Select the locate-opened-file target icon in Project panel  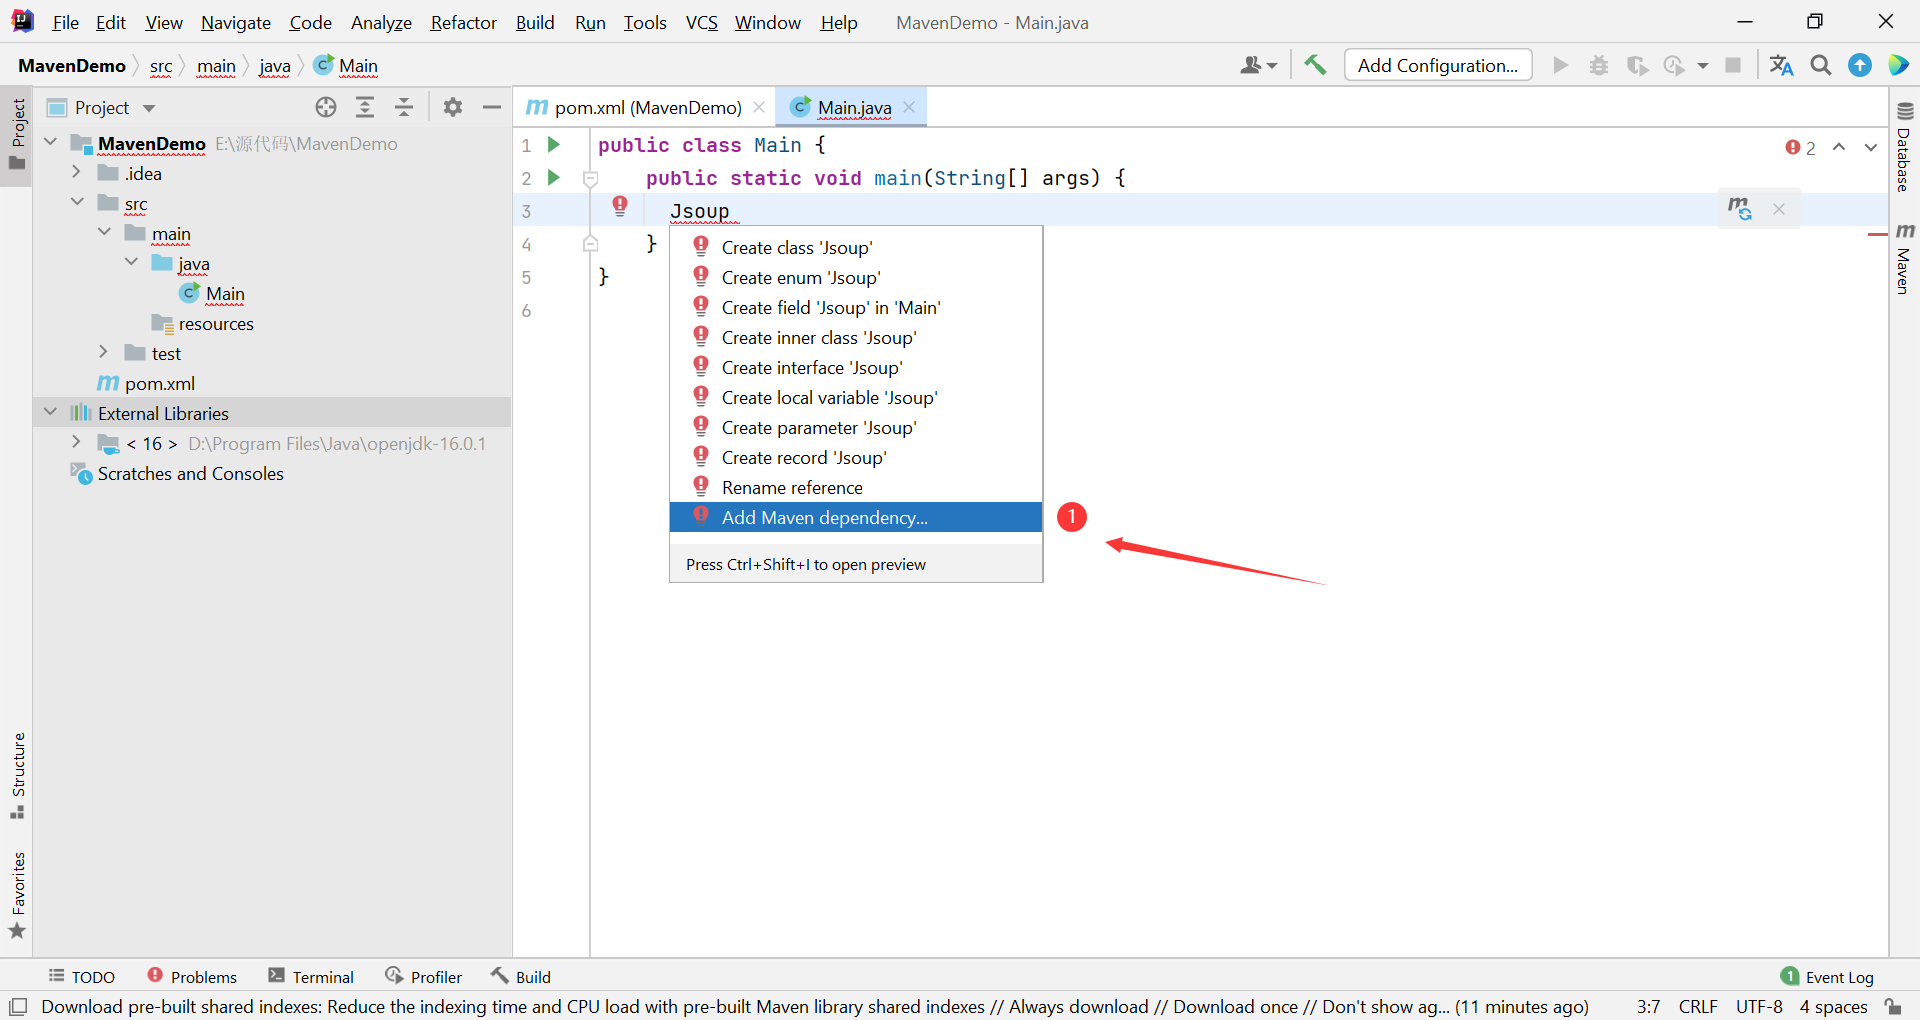[x=326, y=107]
